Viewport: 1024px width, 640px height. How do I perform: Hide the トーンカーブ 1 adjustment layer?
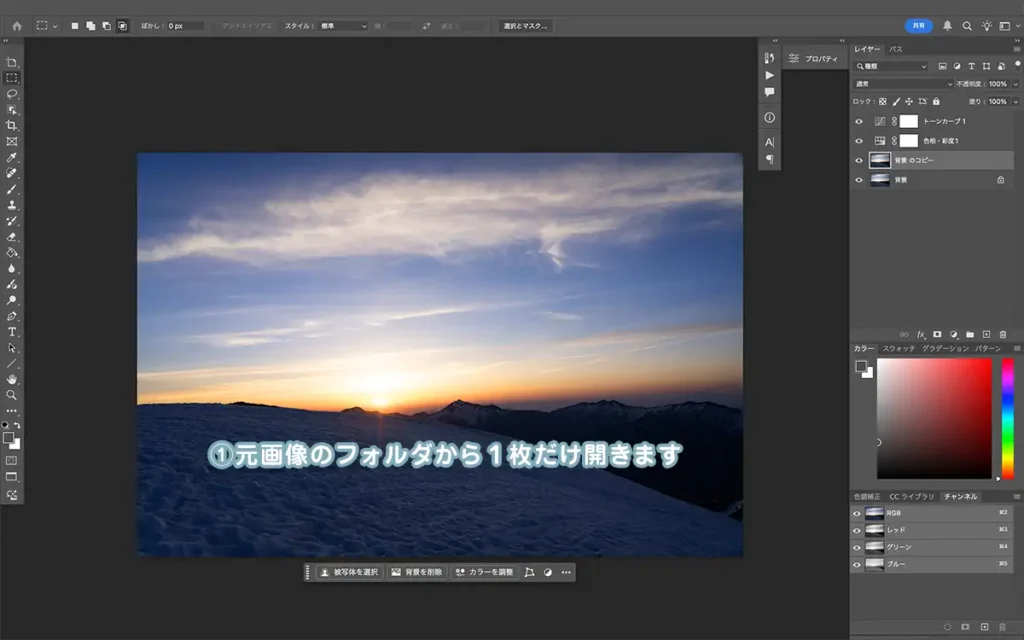(x=859, y=121)
